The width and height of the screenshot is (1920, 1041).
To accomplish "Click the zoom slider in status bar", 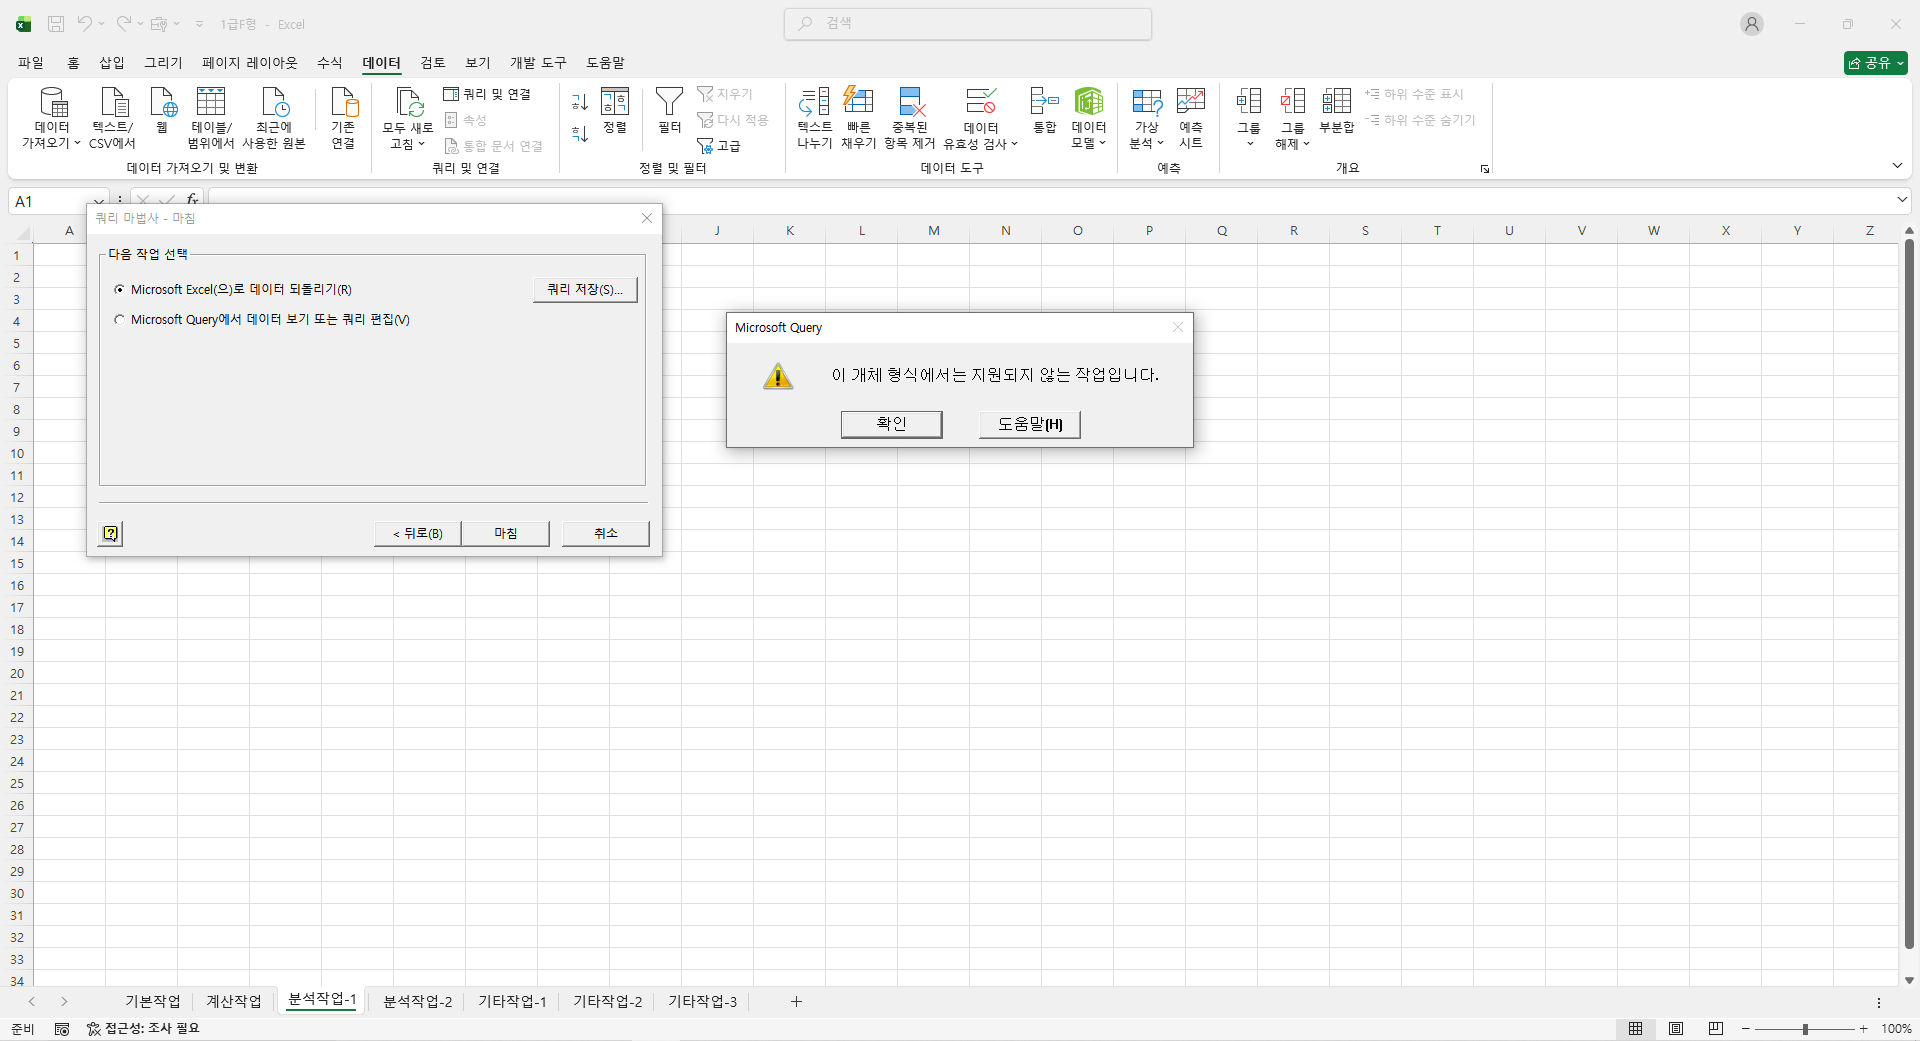I will pyautogui.click(x=1805, y=1029).
